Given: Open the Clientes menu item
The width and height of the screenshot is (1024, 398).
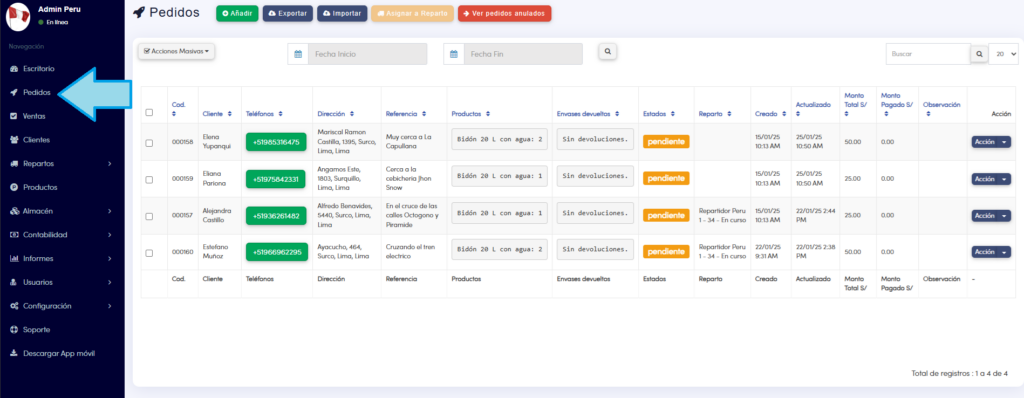Looking at the screenshot, I should 37,140.
